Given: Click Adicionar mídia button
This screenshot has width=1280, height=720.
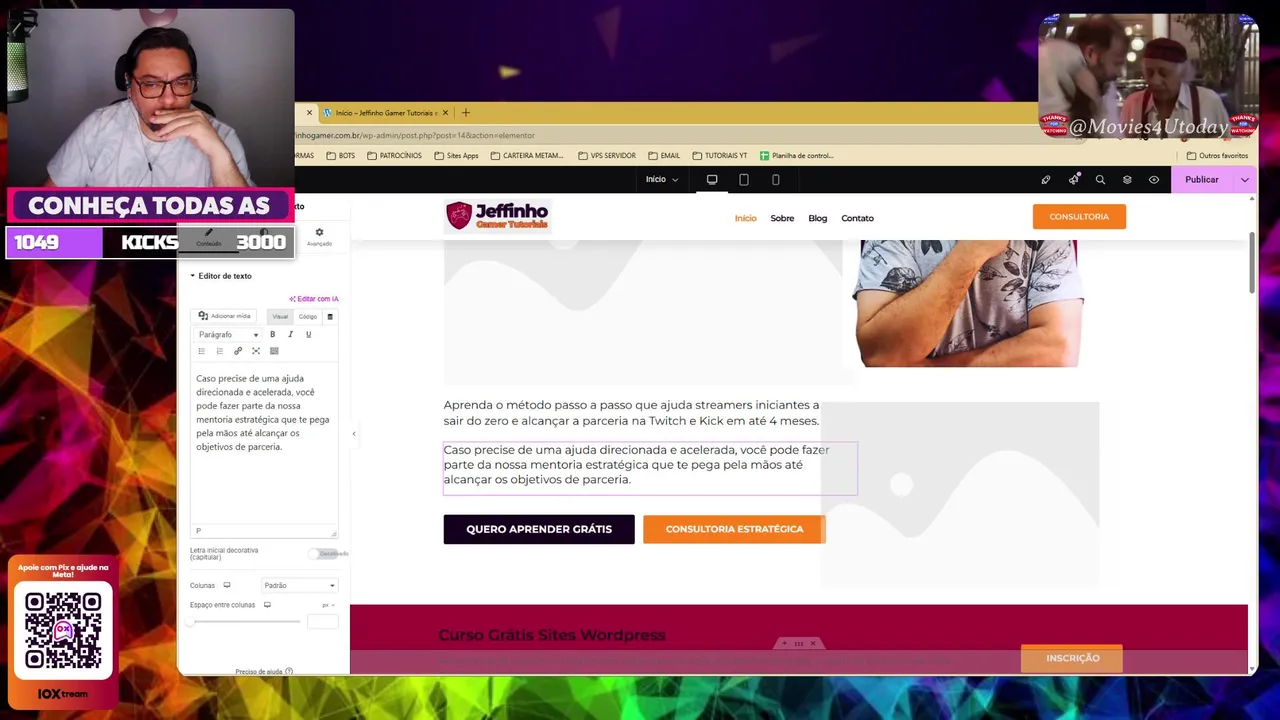Looking at the screenshot, I should [x=224, y=316].
